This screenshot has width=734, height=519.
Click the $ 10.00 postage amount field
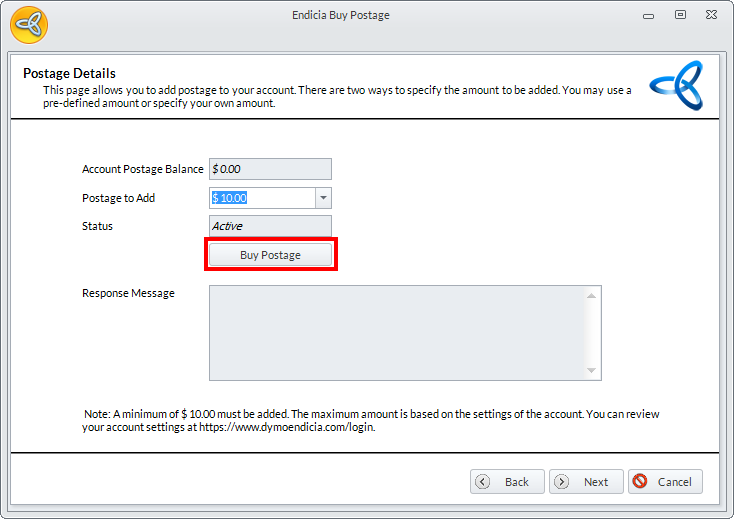pyautogui.click(x=262, y=198)
